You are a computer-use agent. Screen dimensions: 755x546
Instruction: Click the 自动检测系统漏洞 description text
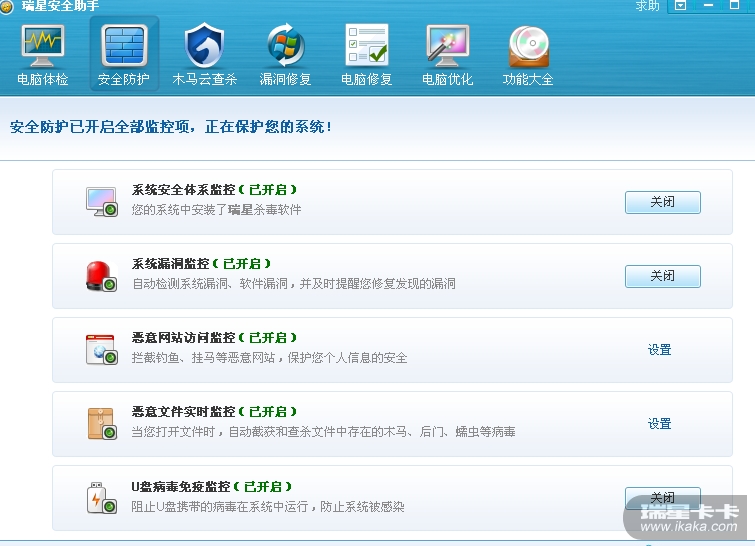pos(294,284)
